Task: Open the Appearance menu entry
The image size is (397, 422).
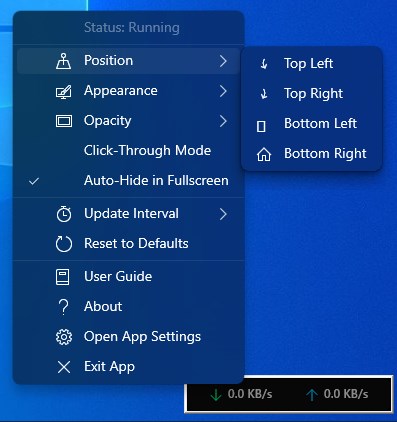Action: (x=129, y=91)
